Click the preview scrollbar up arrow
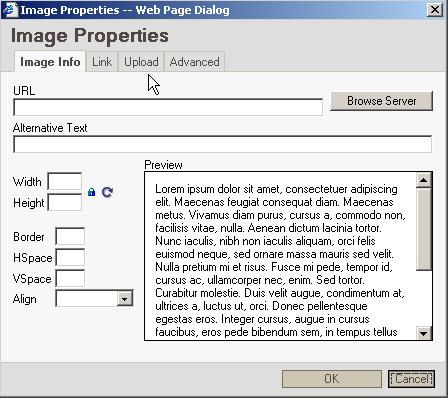Screen dimensions: 448x398 coord(424,180)
